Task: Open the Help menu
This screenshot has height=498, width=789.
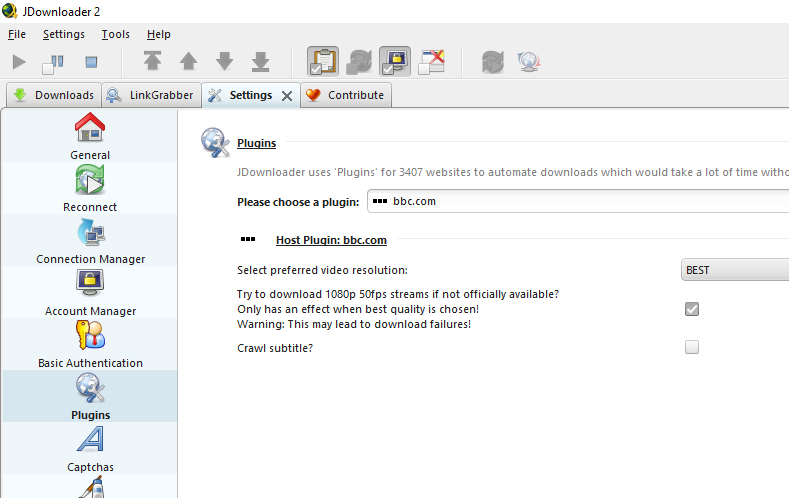Action: coord(159,34)
